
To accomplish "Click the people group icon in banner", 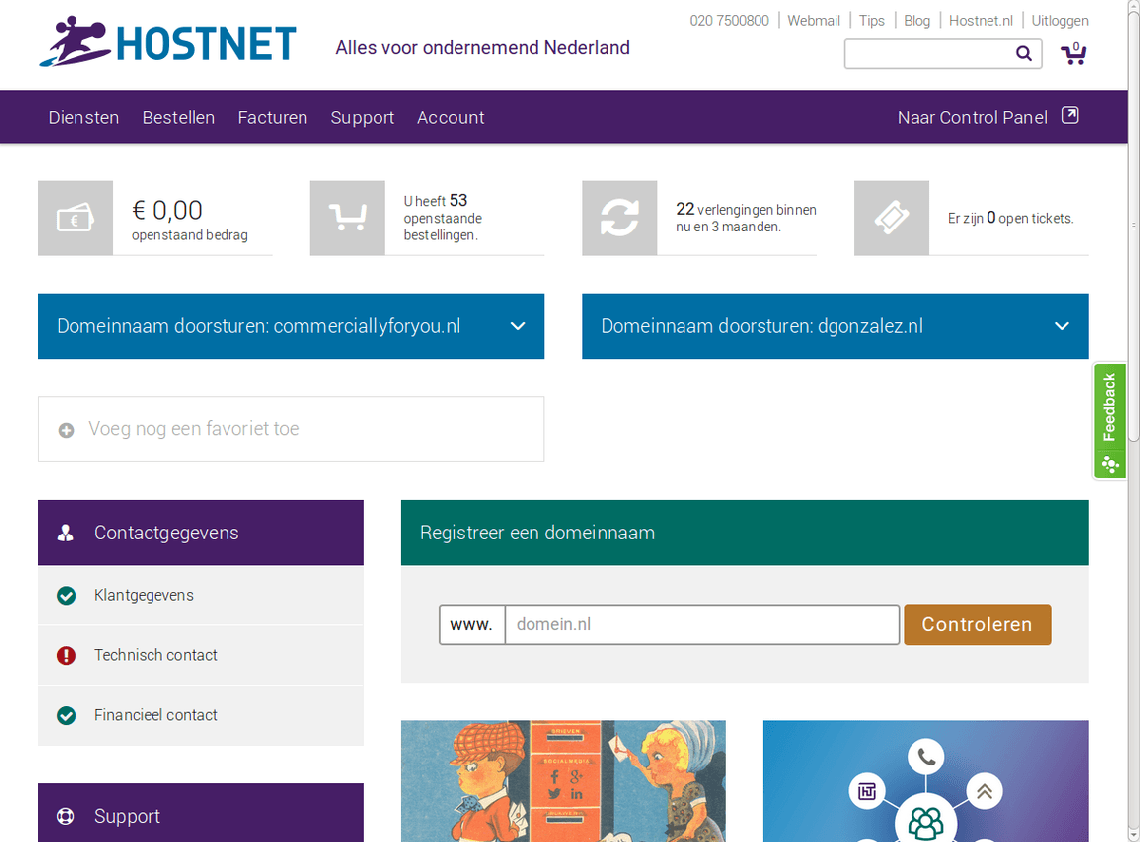I will pos(926,822).
